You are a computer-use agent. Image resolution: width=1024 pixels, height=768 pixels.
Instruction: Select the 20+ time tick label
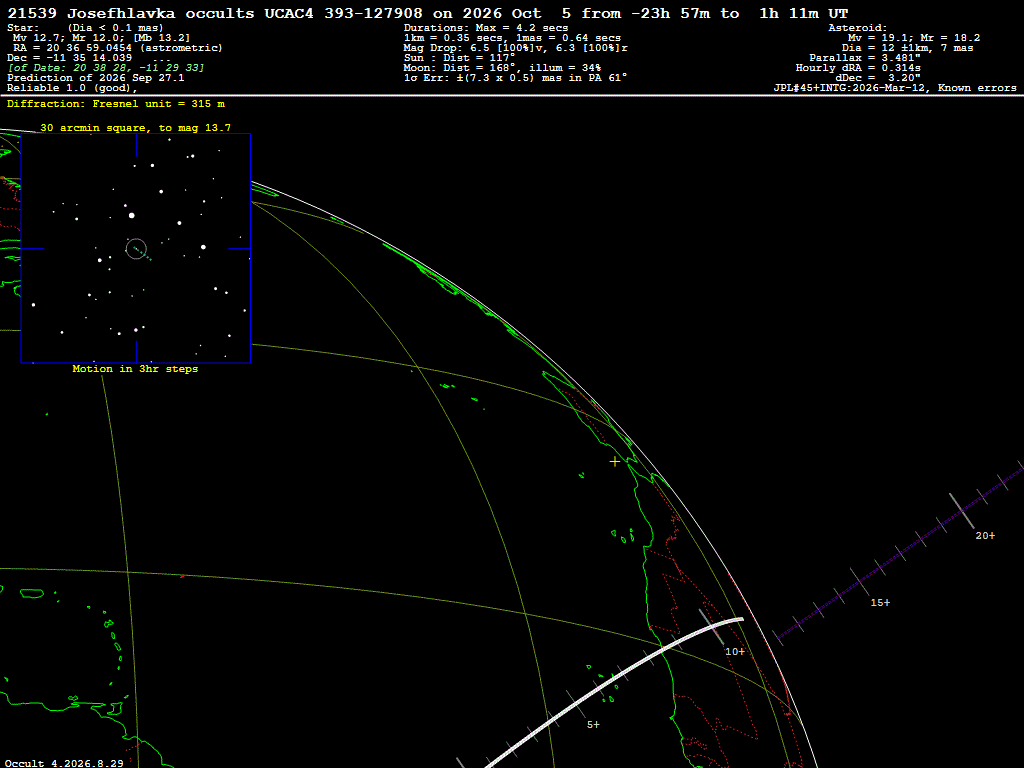(x=985, y=536)
